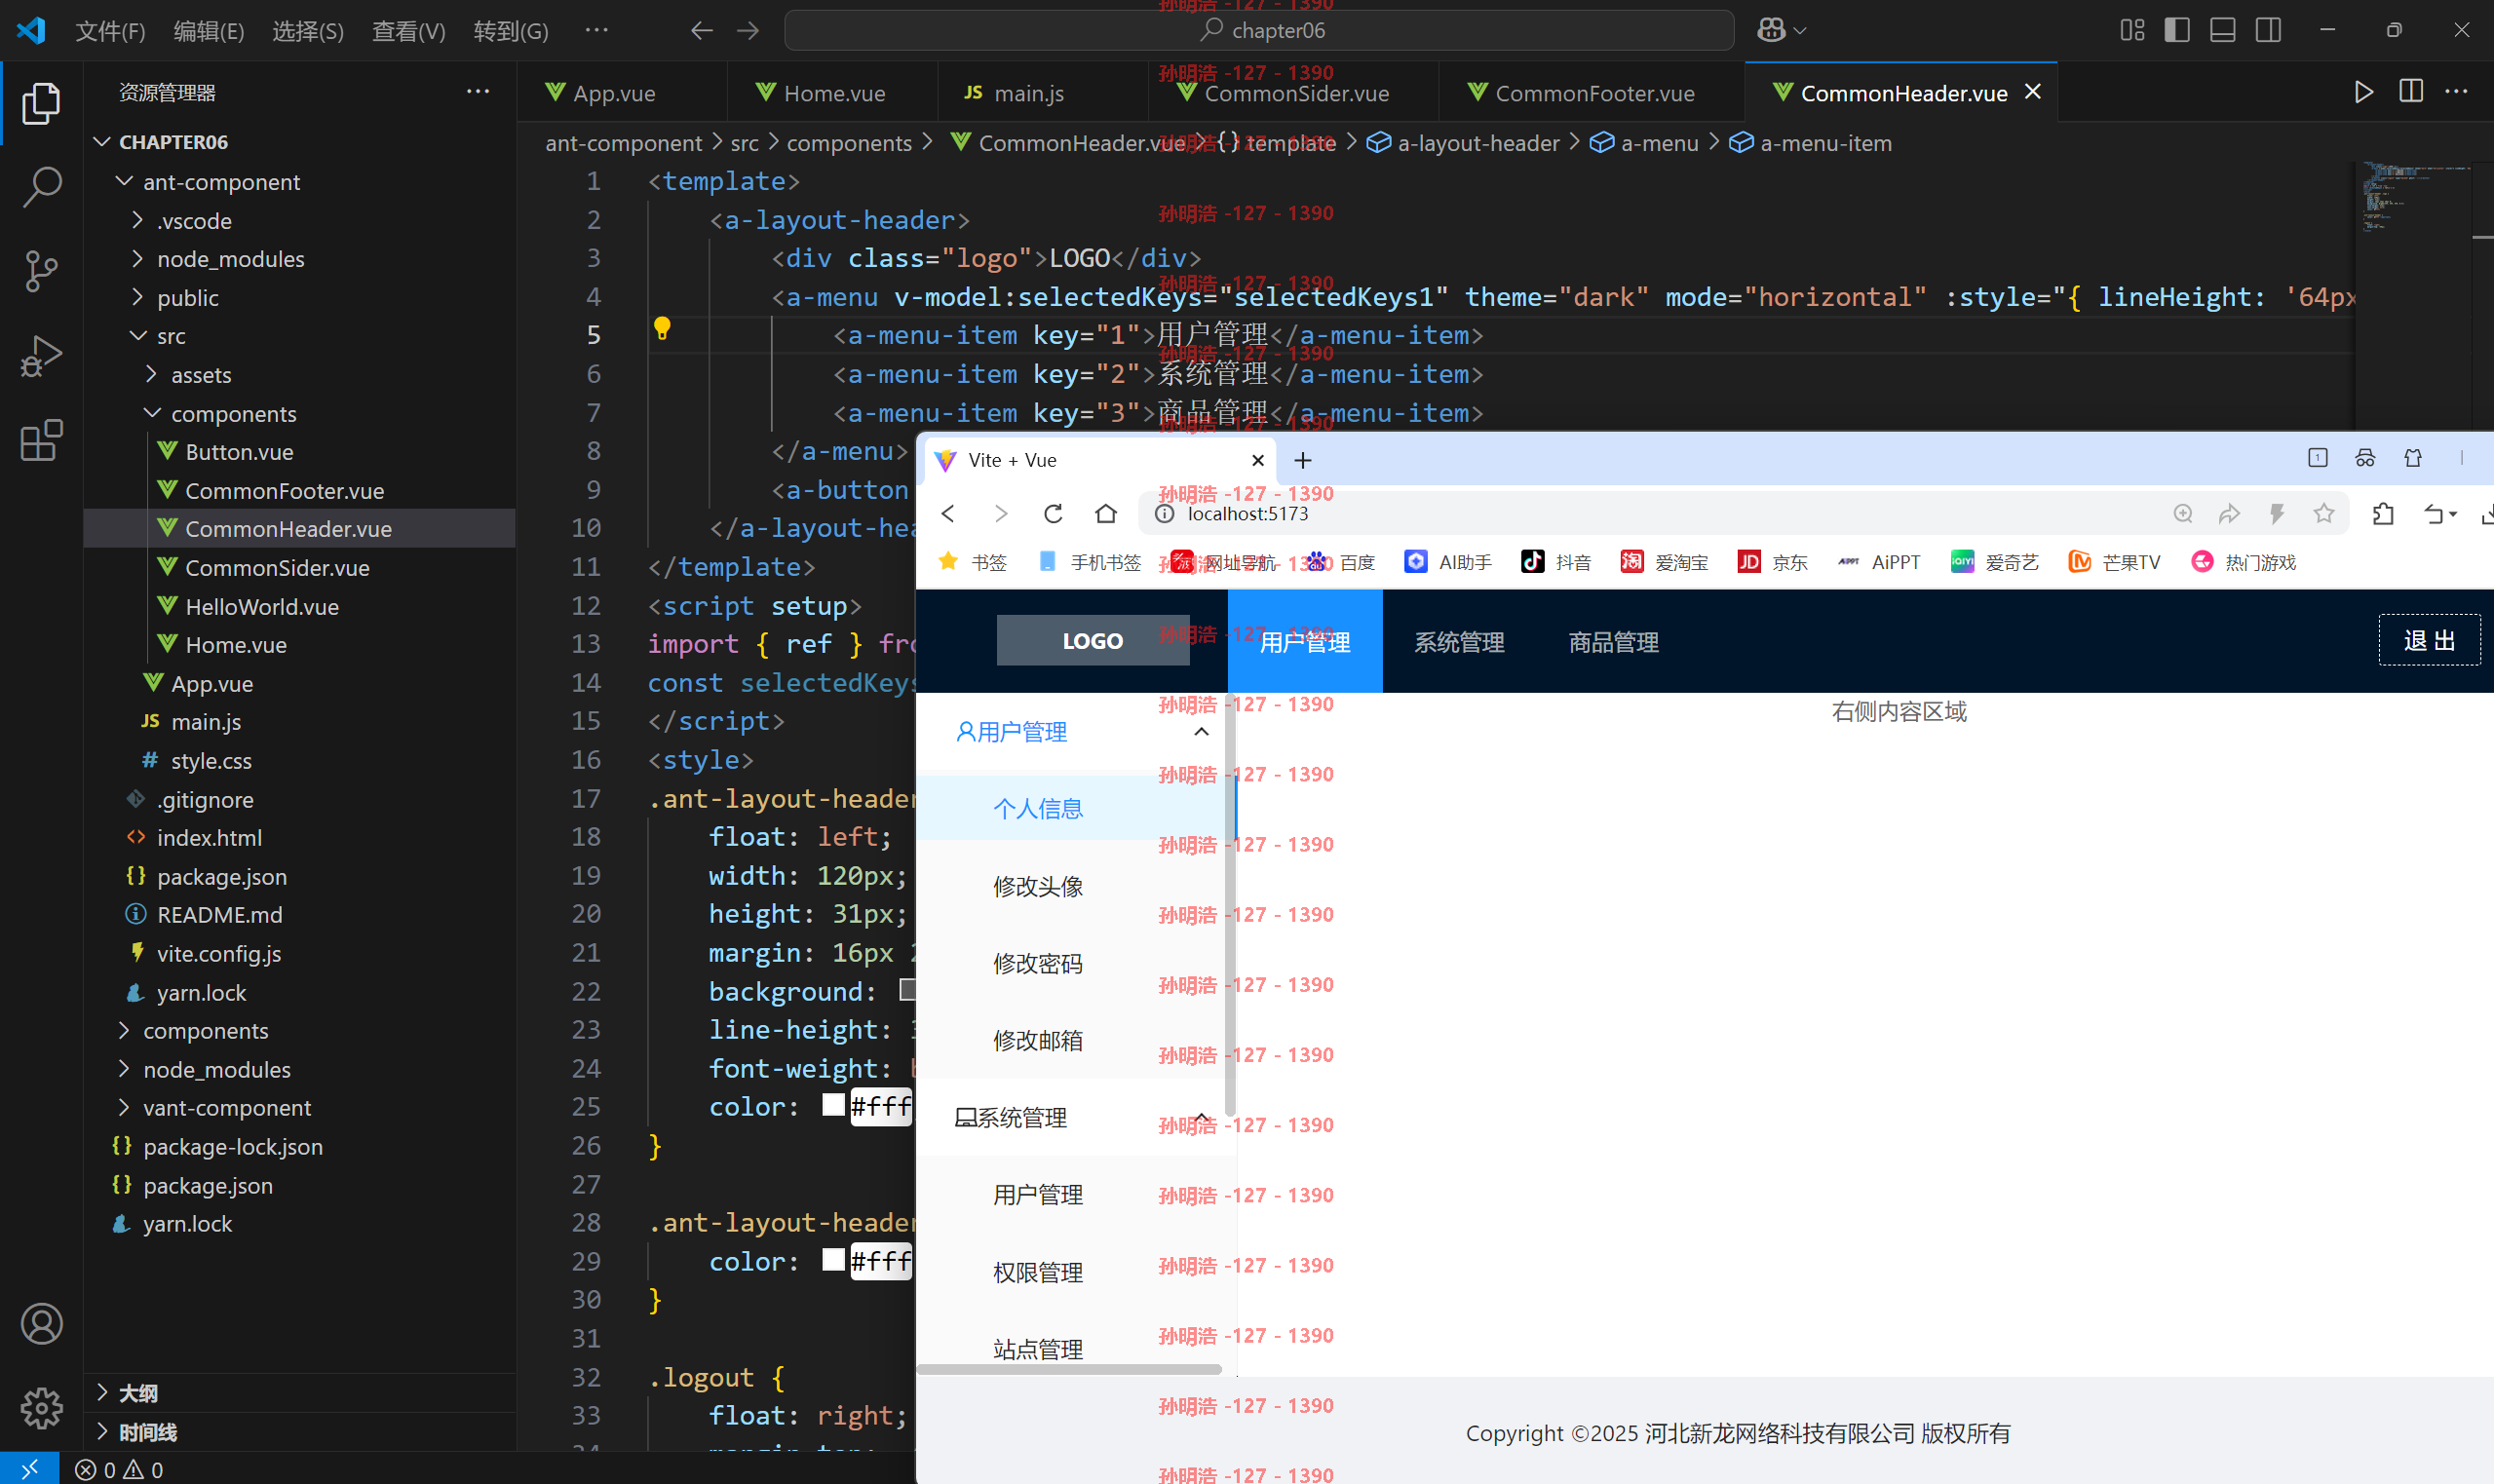Open a new browser tab
This screenshot has width=2494, height=1484.
point(1302,460)
